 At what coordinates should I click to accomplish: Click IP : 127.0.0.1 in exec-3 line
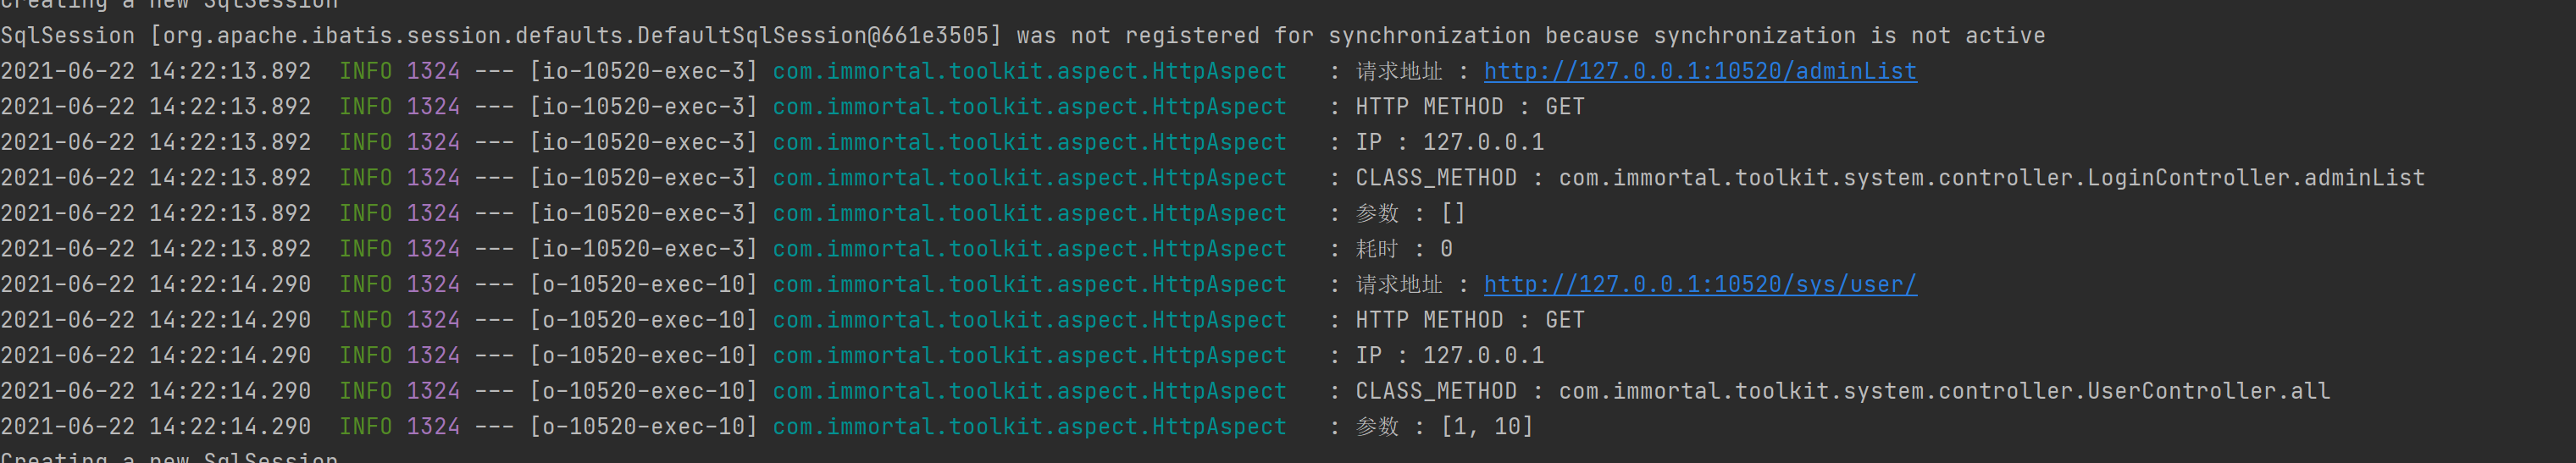pos(1449,142)
